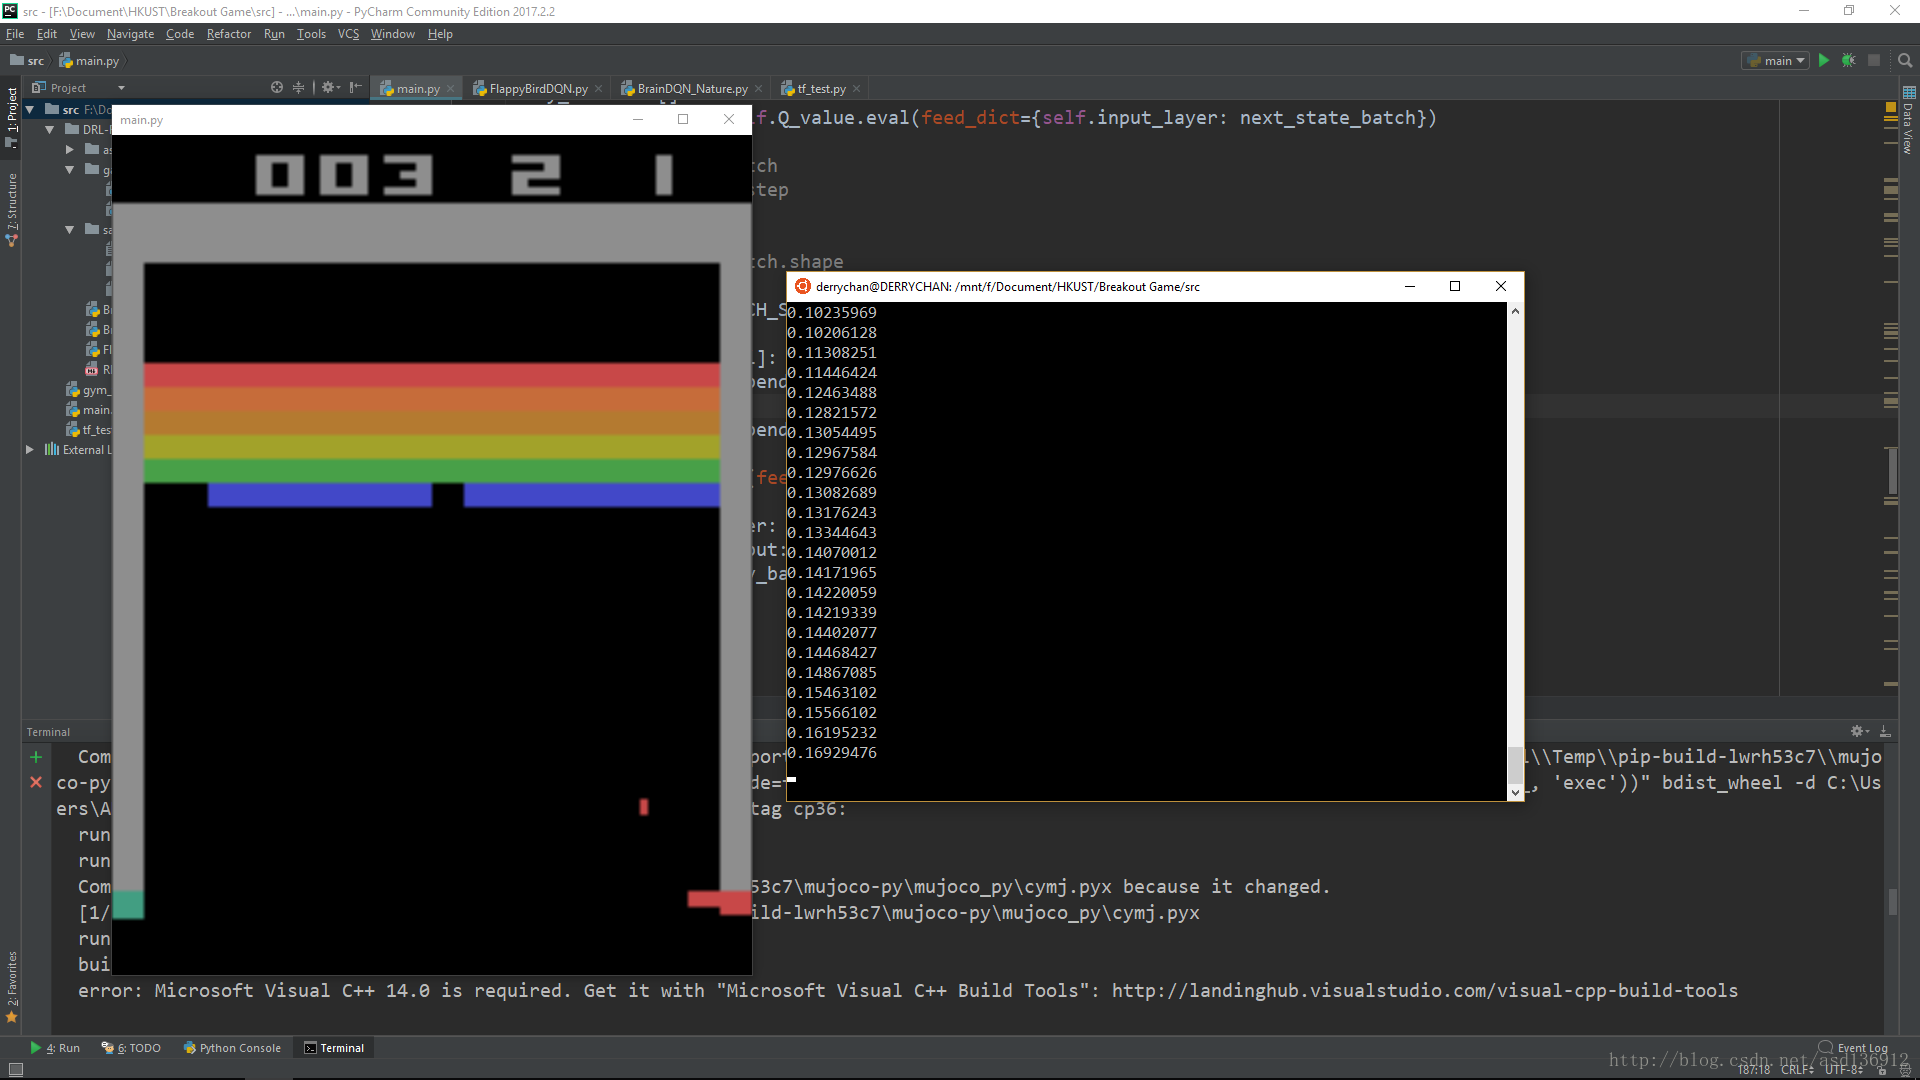The image size is (1920, 1080).
Task: Toggle the 1: Project side tab
Action: point(12,118)
